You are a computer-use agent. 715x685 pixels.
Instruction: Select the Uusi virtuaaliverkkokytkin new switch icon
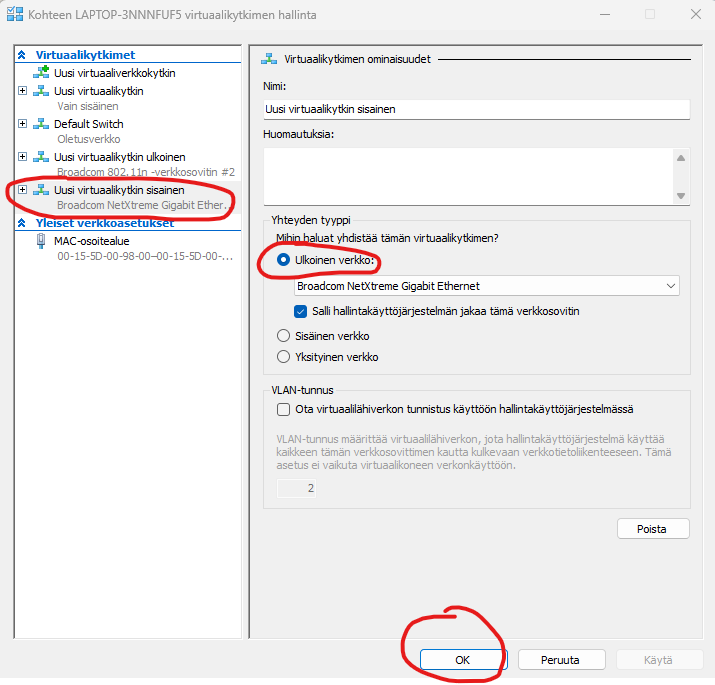[x=41, y=72]
